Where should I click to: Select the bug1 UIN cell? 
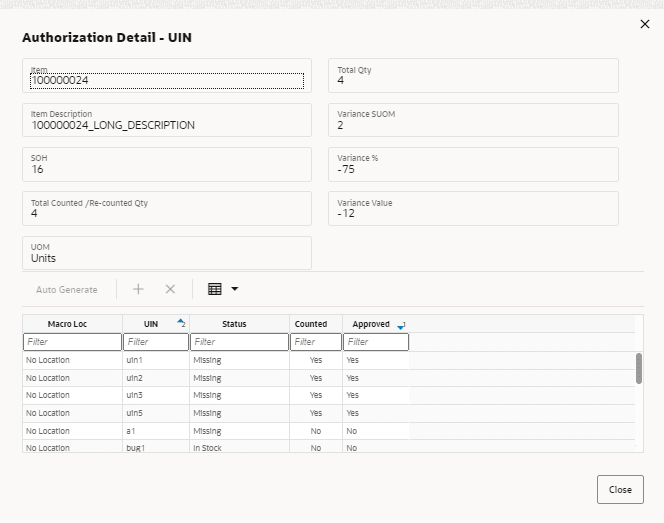click(x=156, y=448)
